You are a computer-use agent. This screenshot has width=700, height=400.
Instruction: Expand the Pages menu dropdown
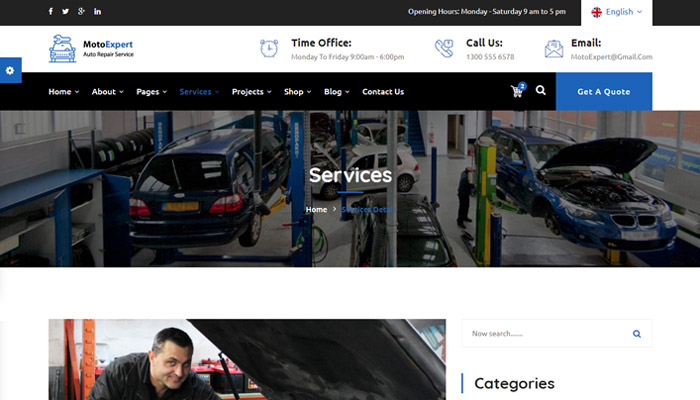(151, 92)
